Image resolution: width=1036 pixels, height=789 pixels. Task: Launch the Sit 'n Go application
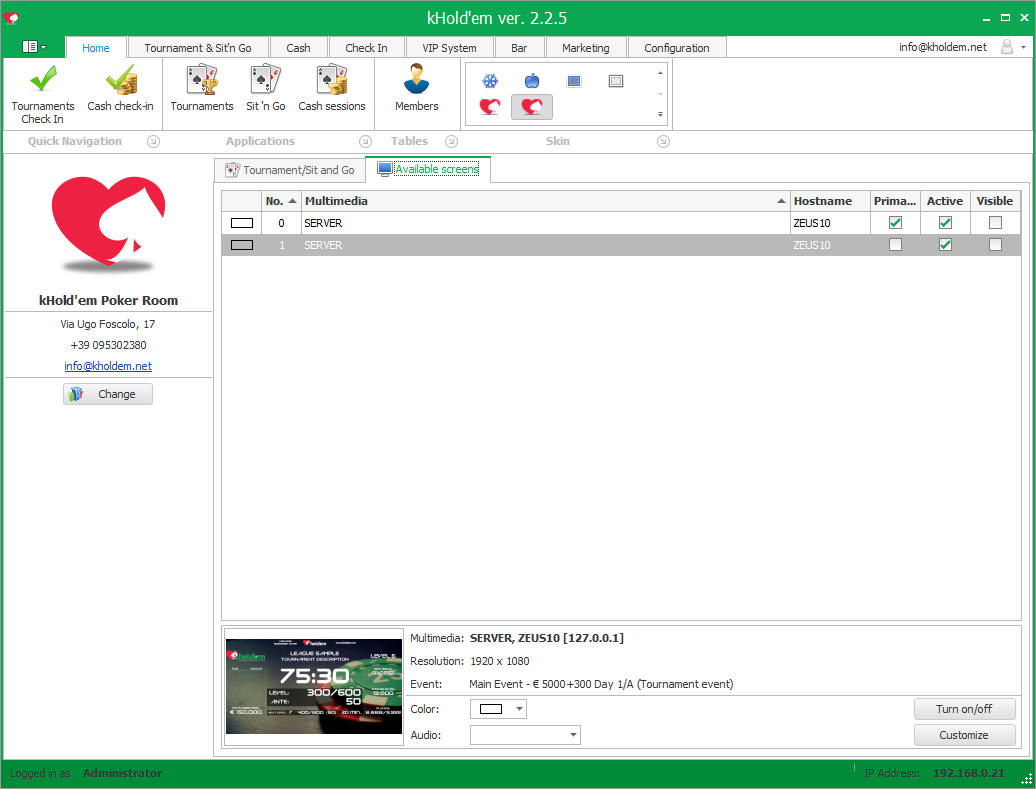click(266, 87)
